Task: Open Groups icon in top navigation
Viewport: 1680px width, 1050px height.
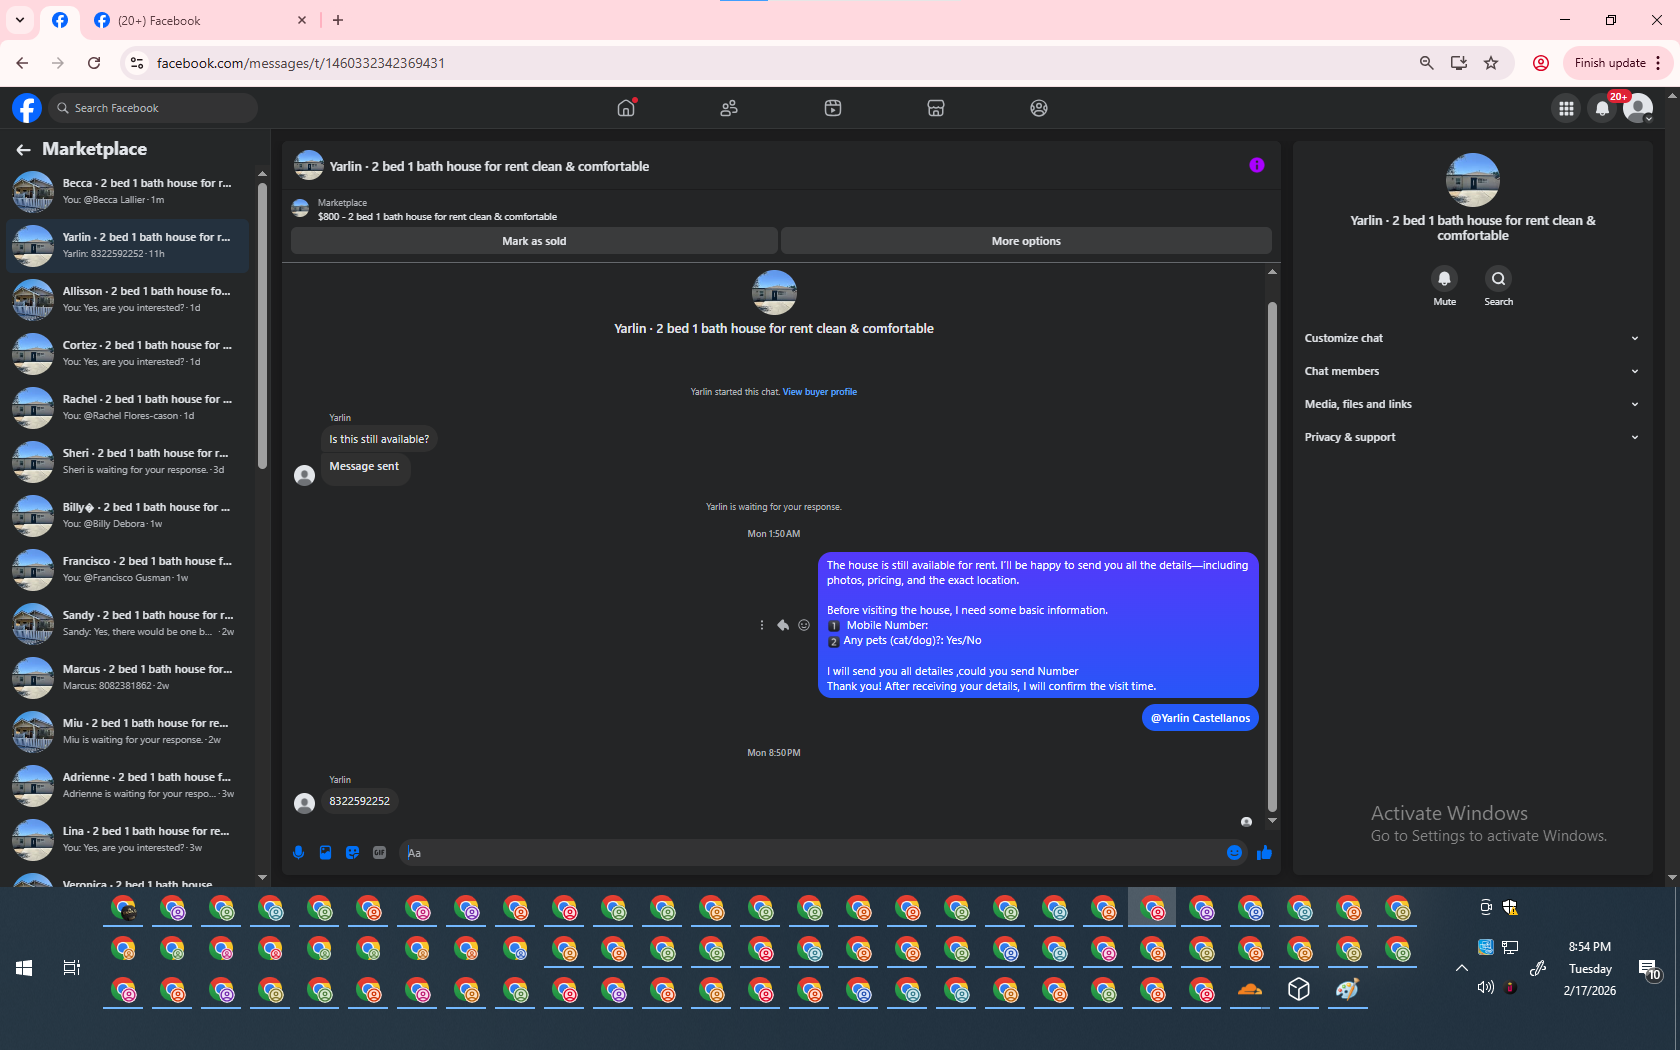Action: [x=1039, y=108]
